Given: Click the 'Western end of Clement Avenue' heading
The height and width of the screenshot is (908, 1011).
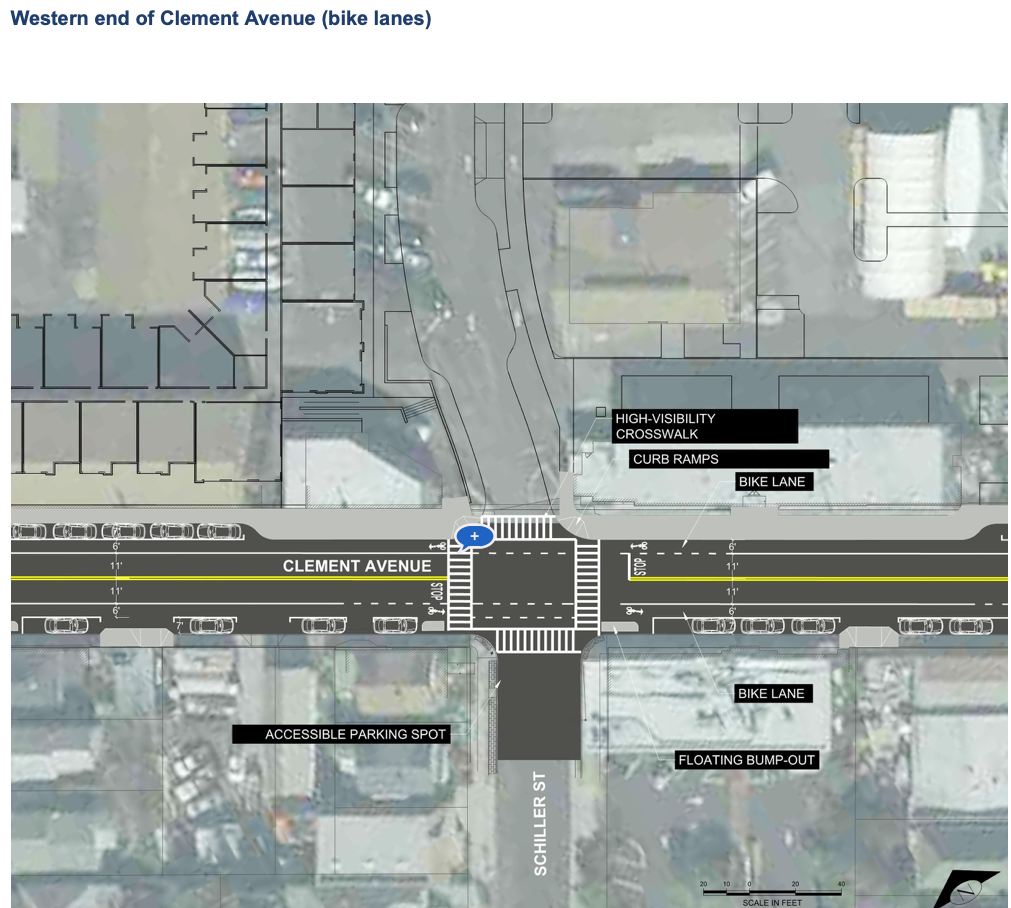Looking at the screenshot, I should (221, 19).
